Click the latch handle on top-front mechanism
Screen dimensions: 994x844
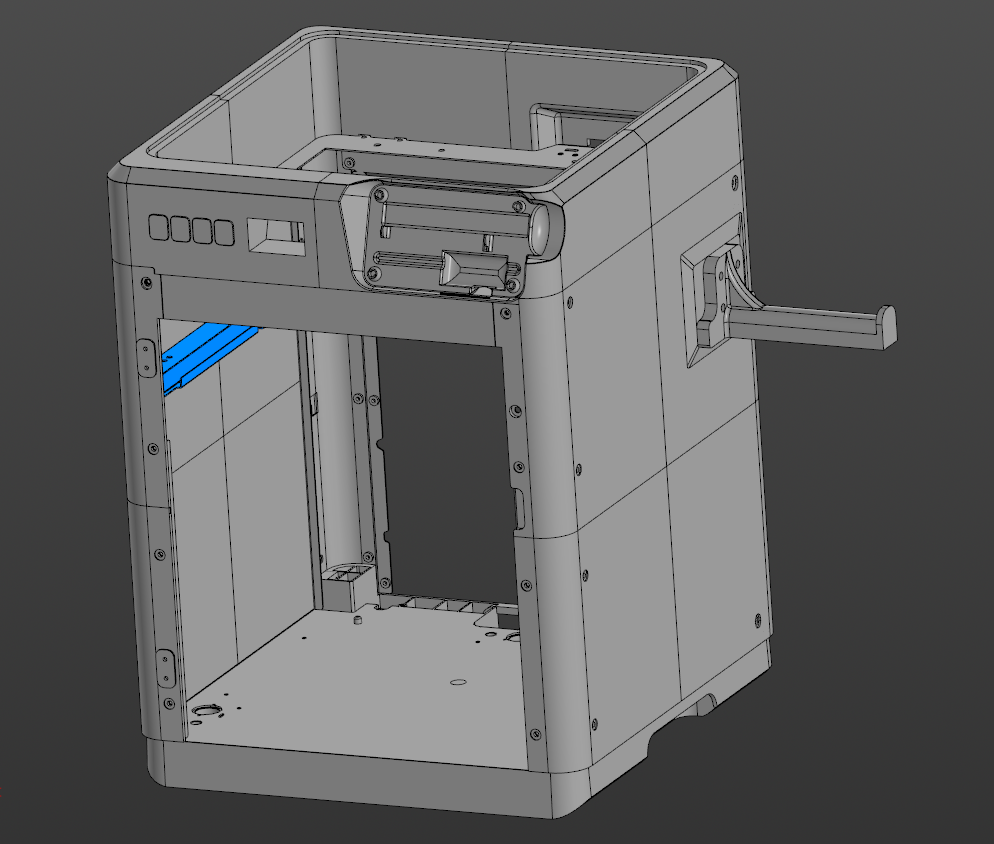pyautogui.click(x=474, y=268)
